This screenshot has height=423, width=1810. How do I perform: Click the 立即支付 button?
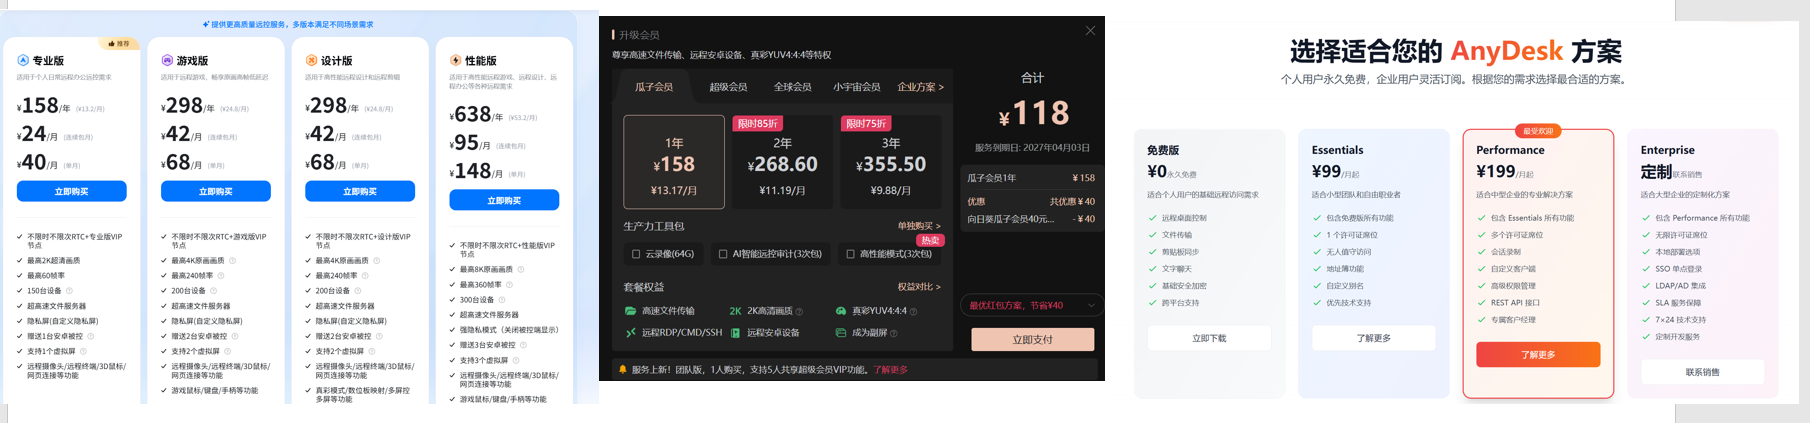1032,340
